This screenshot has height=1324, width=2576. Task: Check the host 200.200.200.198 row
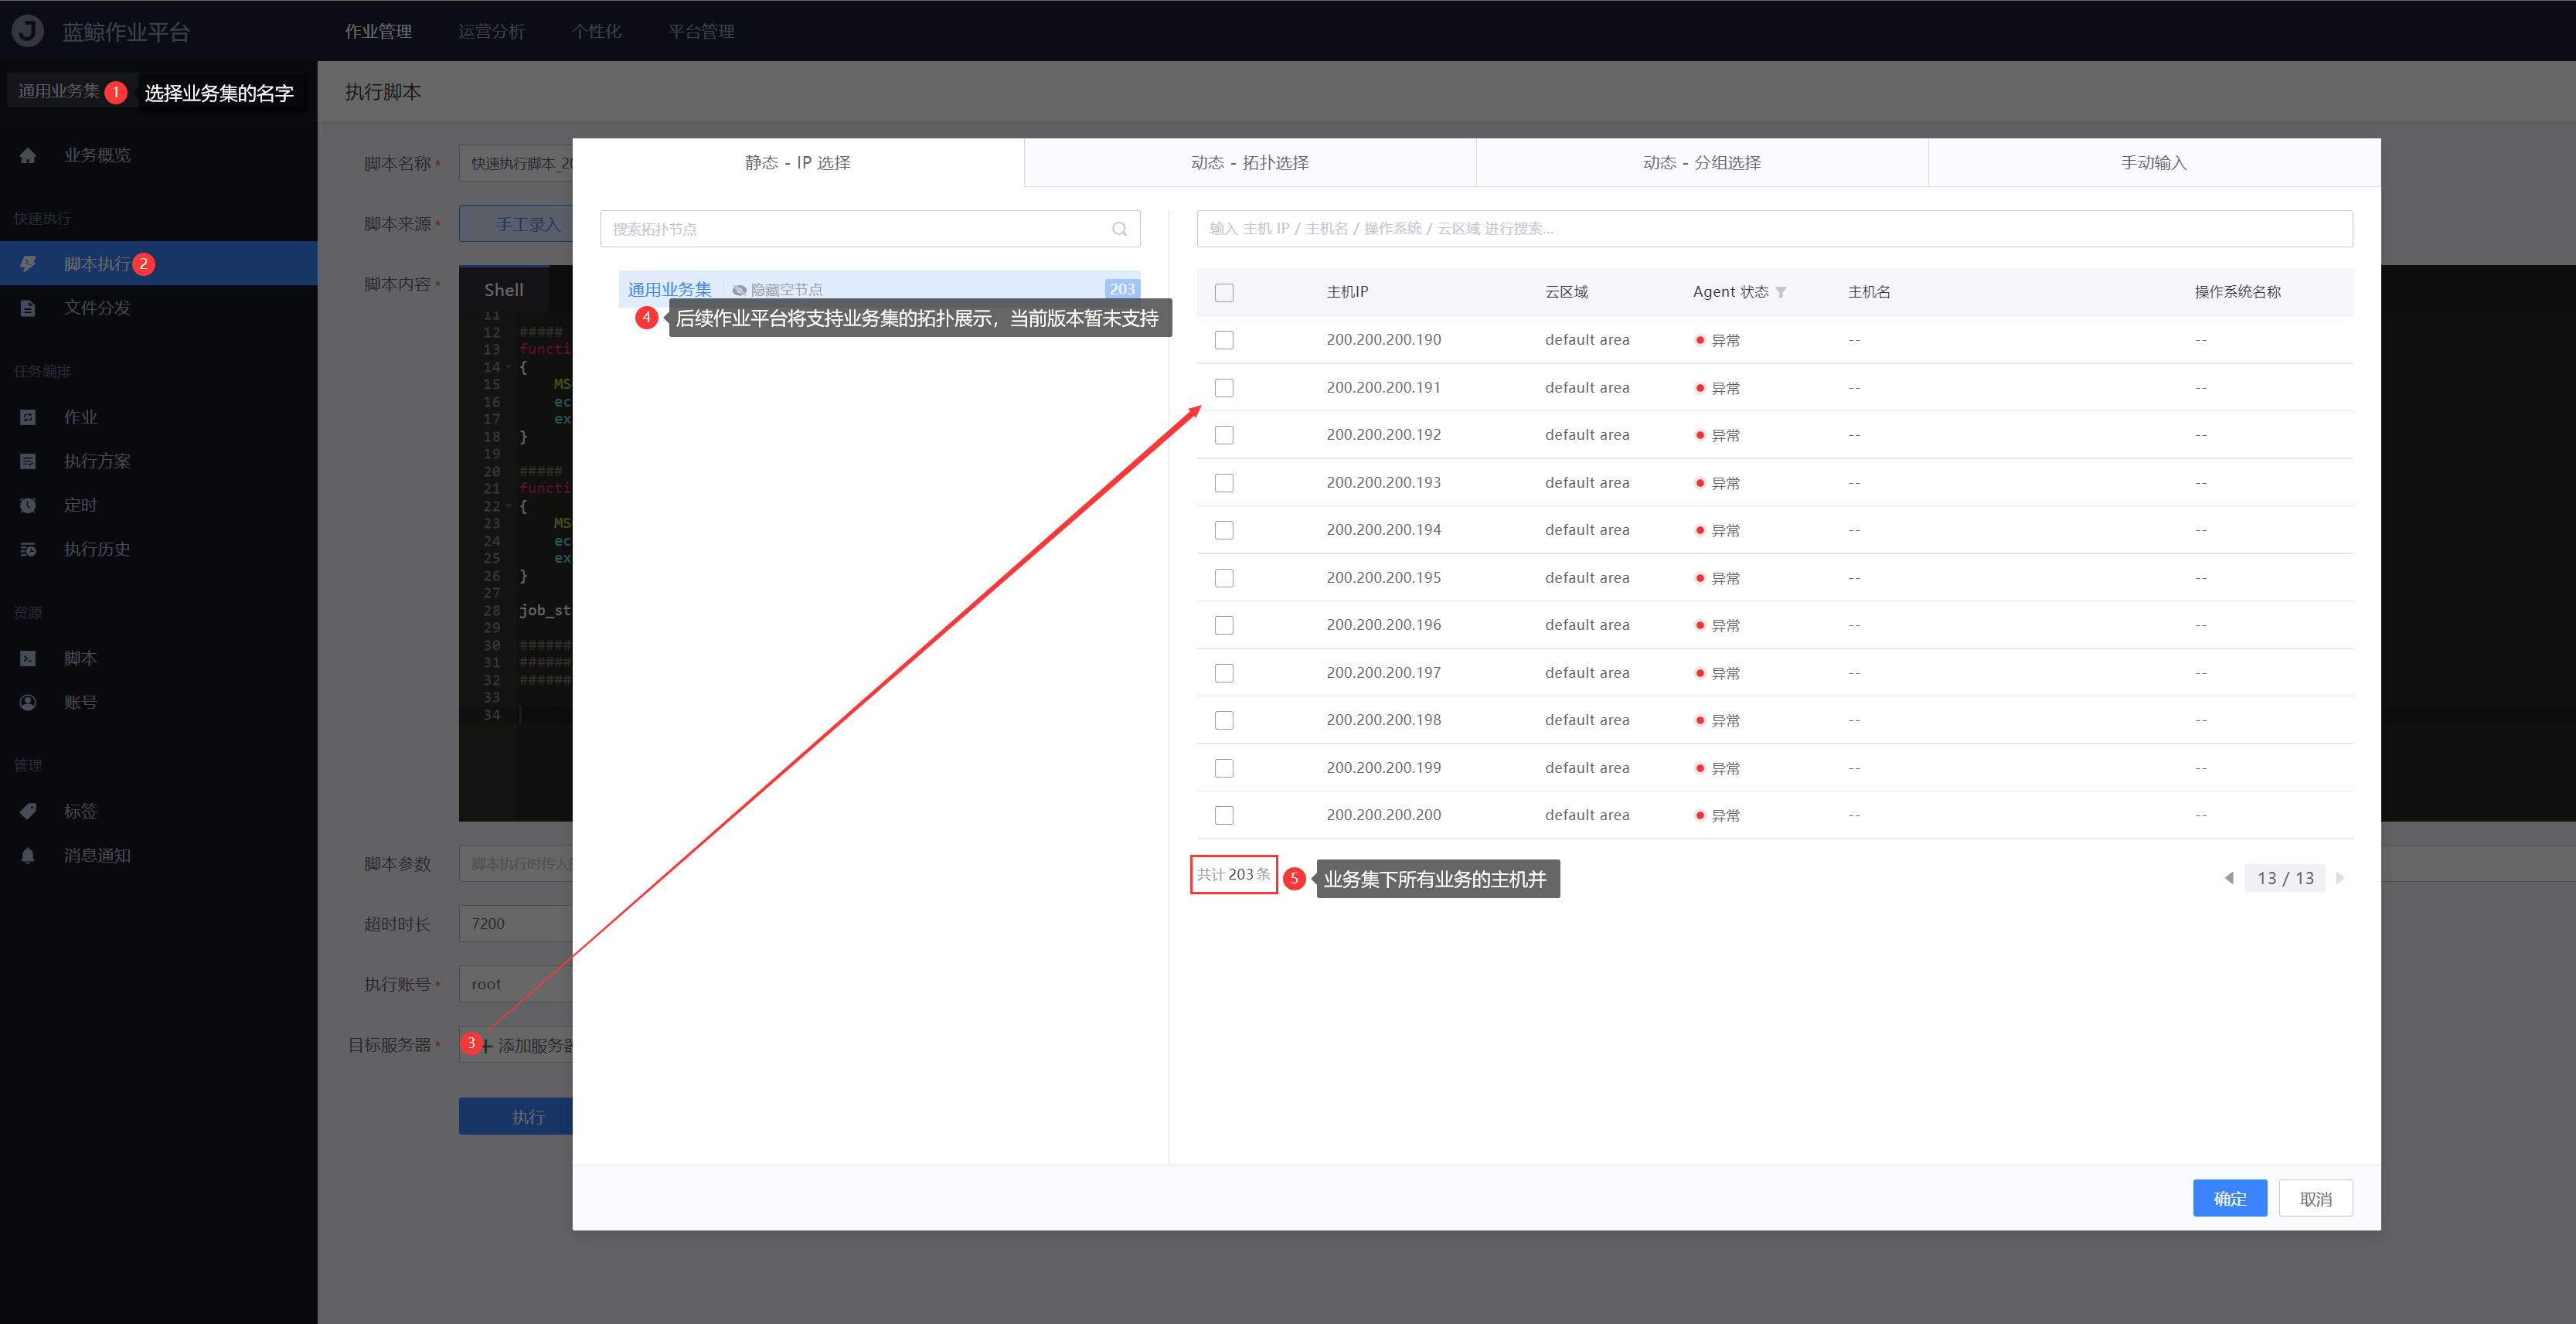point(1224,720)
